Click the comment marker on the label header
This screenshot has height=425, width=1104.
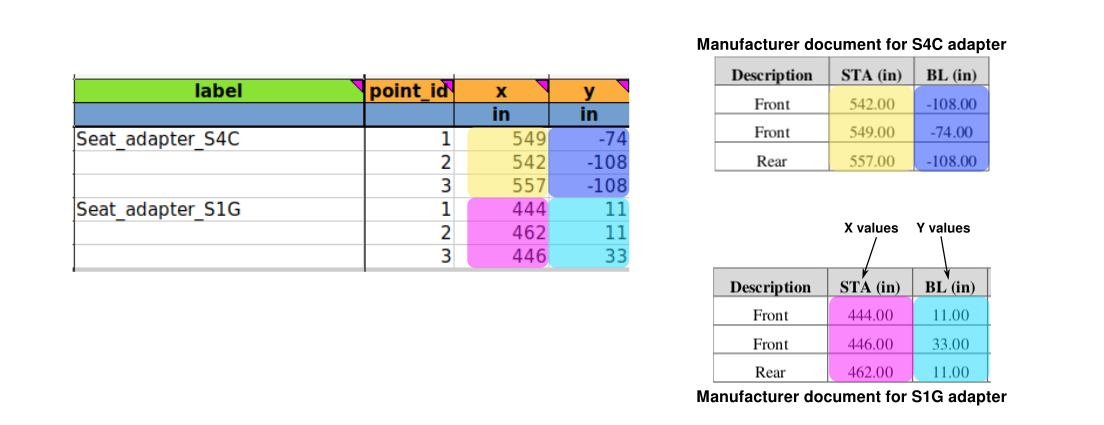pyautogui.click(x=358, y=85)
